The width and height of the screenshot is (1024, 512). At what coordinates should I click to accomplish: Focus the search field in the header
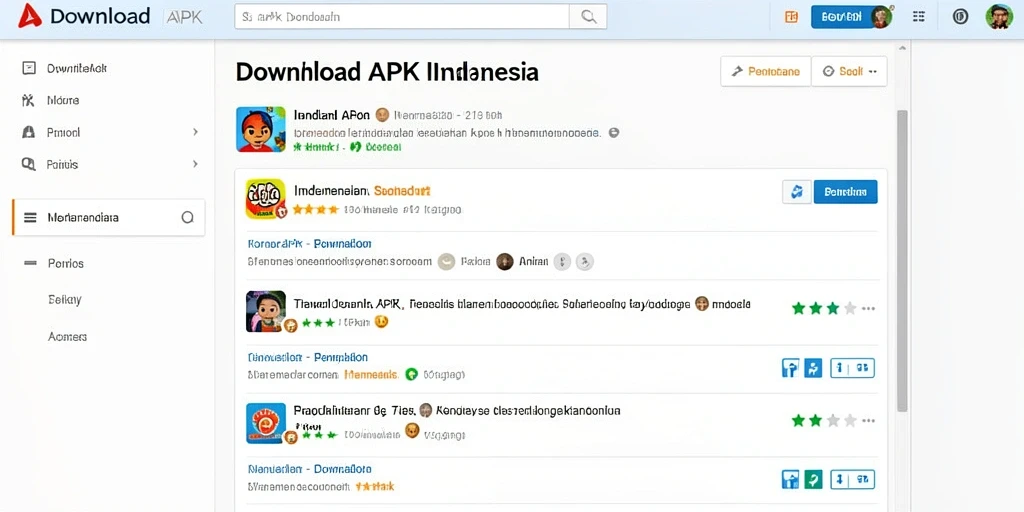tap(402, 17)
